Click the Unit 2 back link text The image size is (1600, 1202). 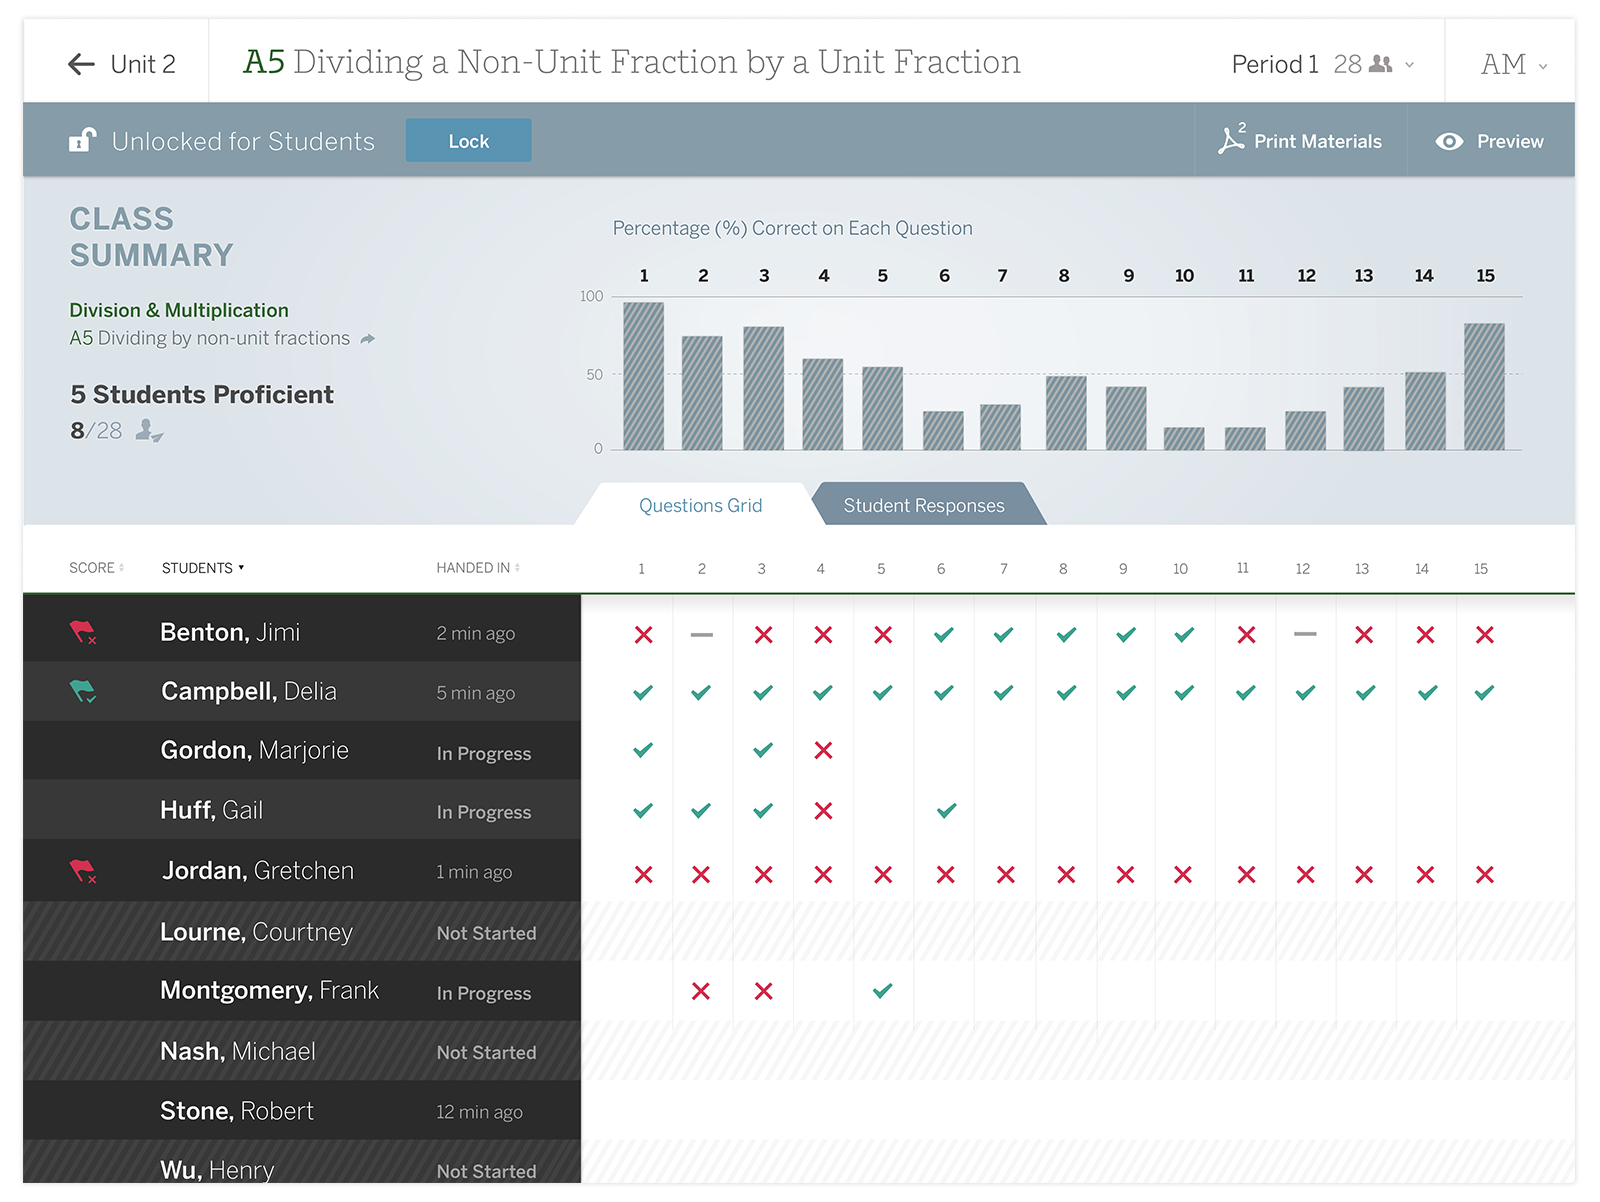coord(143,64)
